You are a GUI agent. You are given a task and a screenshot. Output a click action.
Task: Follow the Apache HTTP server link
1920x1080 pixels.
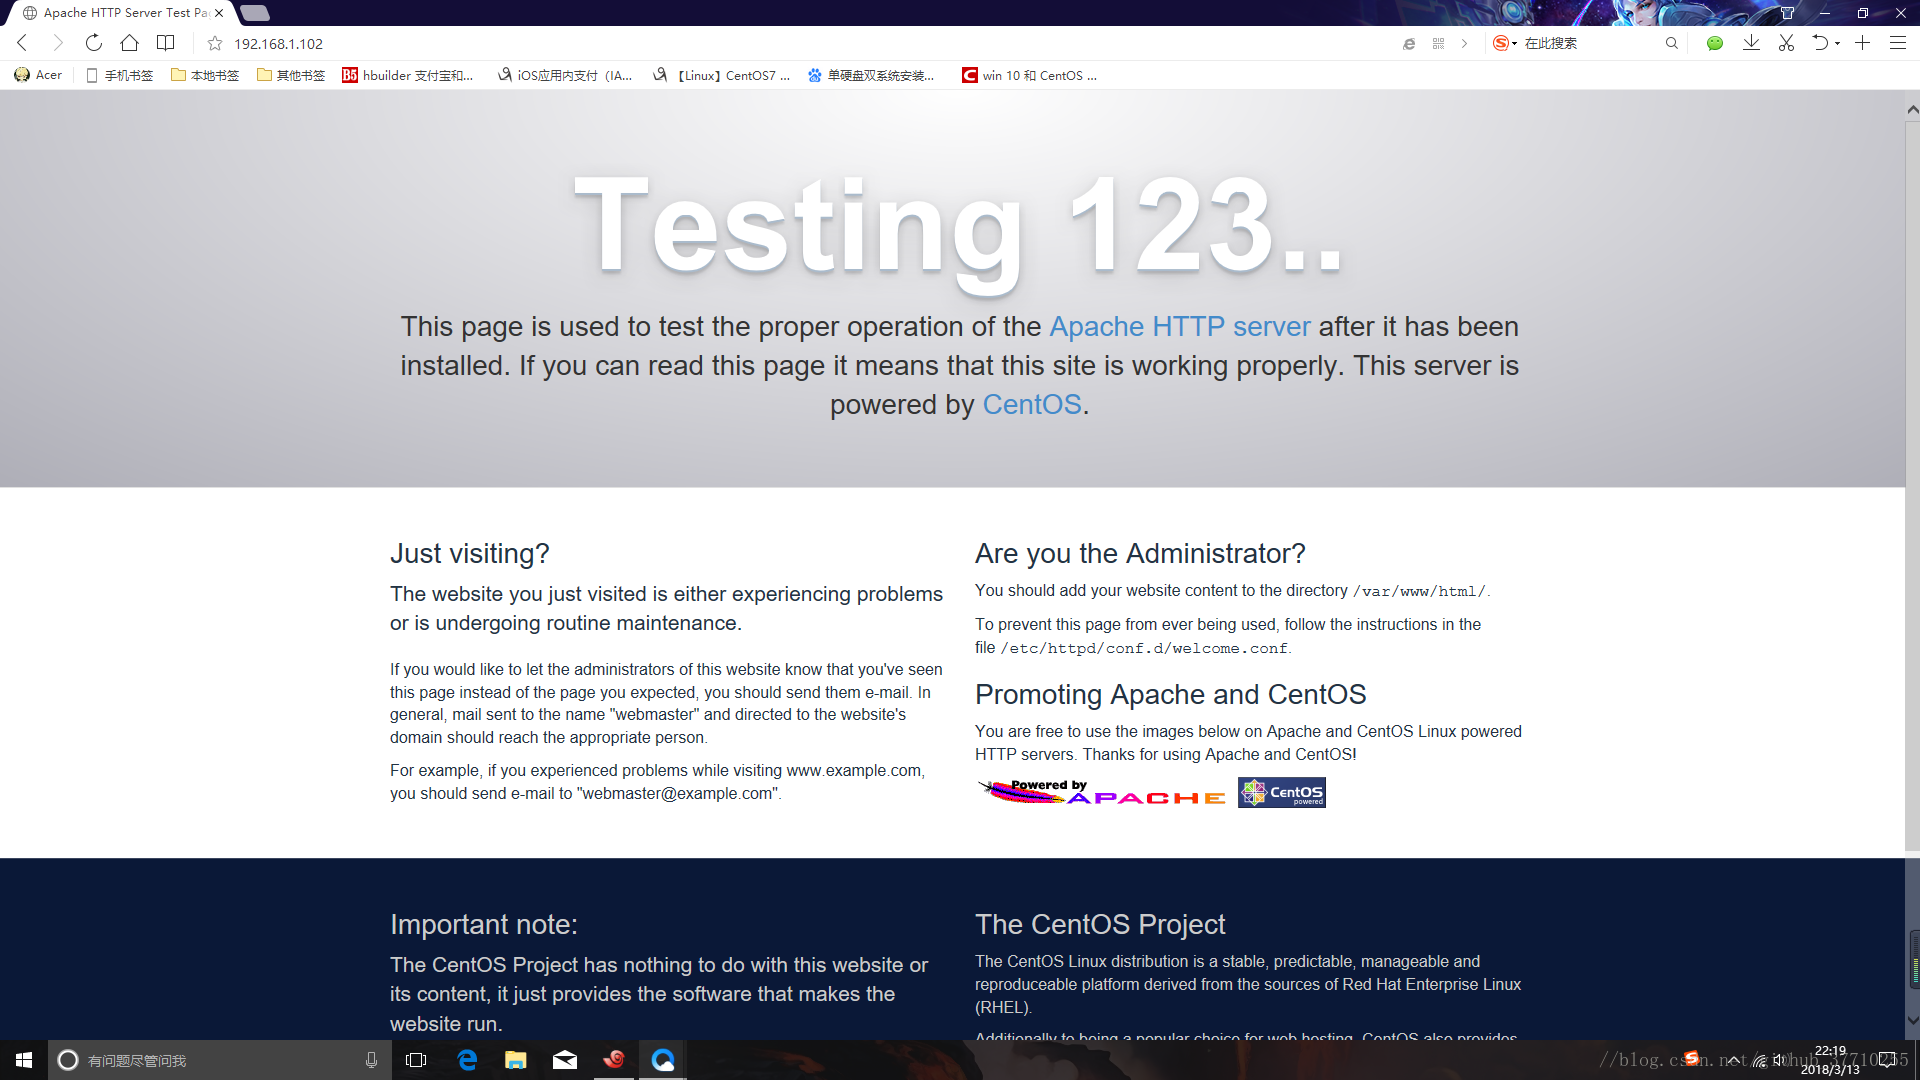click(x=1179, y=327)
